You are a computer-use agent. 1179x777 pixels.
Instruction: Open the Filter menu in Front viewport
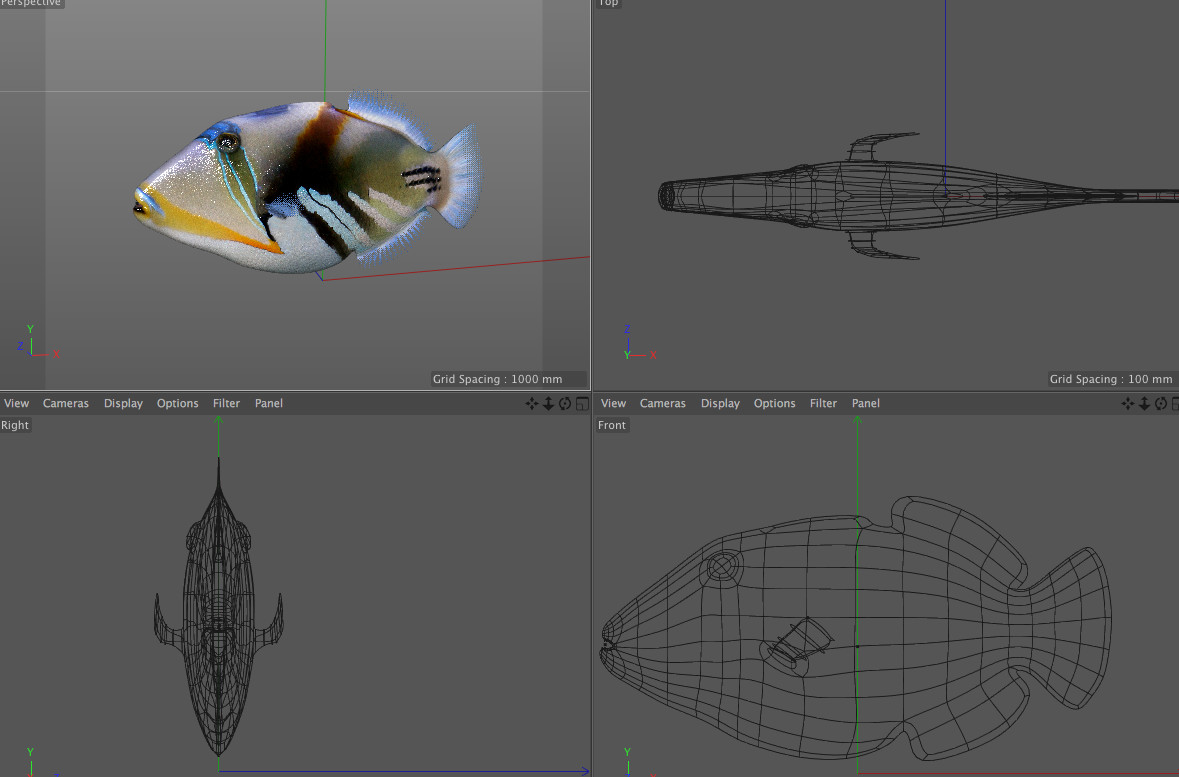click(x=823, y=404)
